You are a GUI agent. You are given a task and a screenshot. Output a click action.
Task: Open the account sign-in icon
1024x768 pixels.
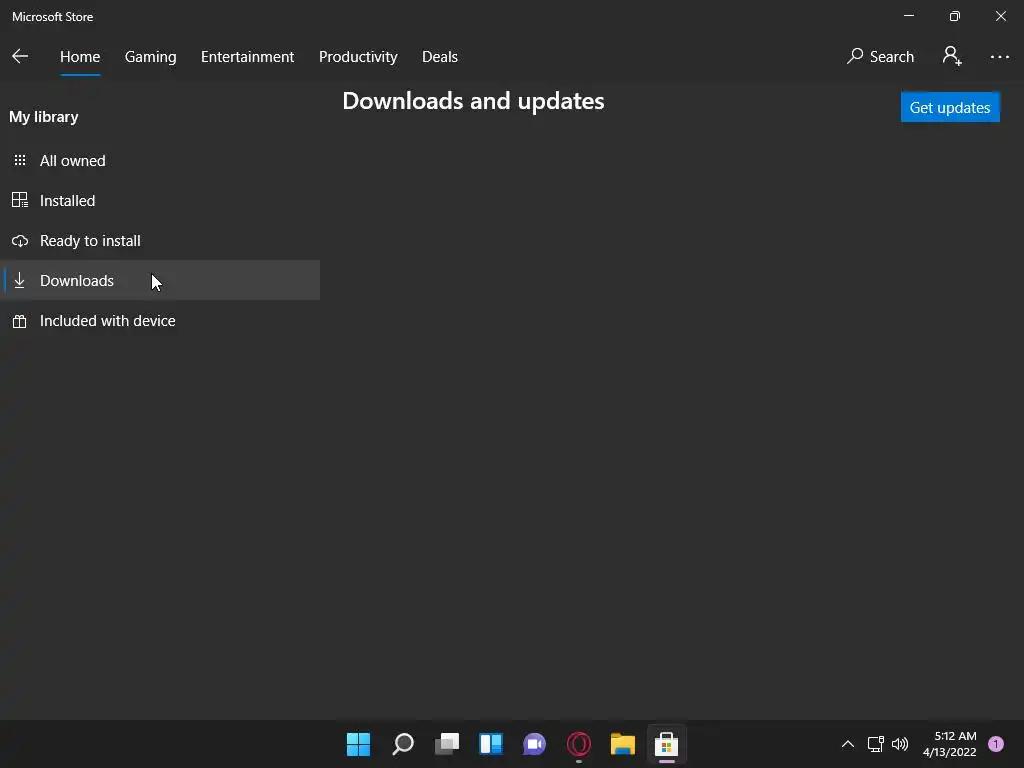coord(952,56)
